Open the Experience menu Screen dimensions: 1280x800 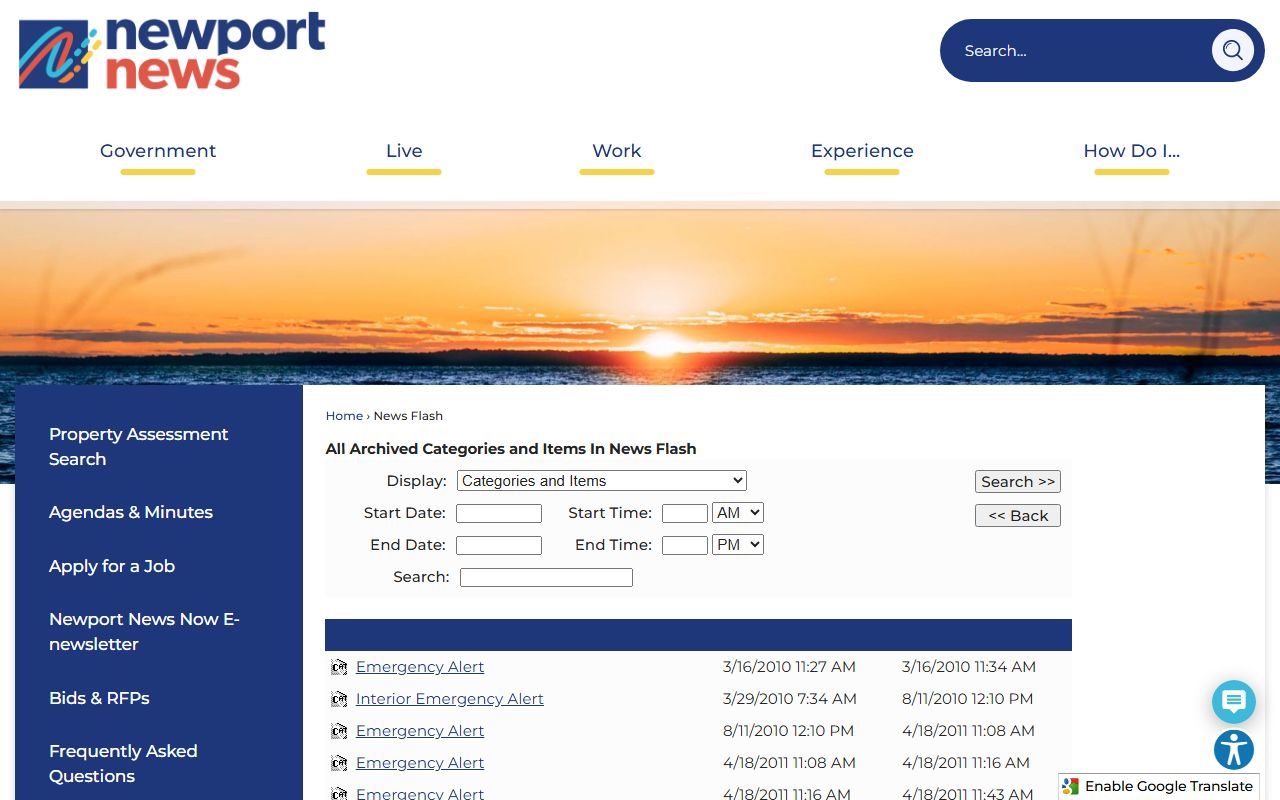(862, 151)
